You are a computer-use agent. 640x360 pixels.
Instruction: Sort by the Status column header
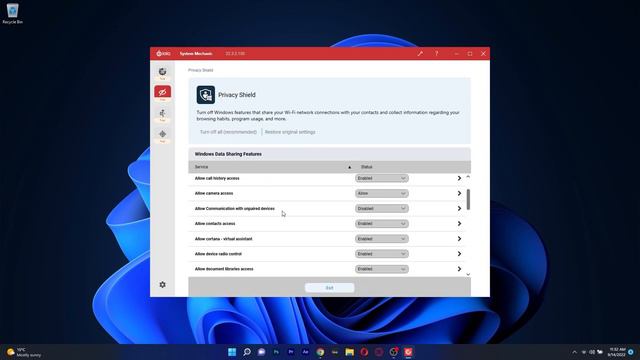(367, 167)
